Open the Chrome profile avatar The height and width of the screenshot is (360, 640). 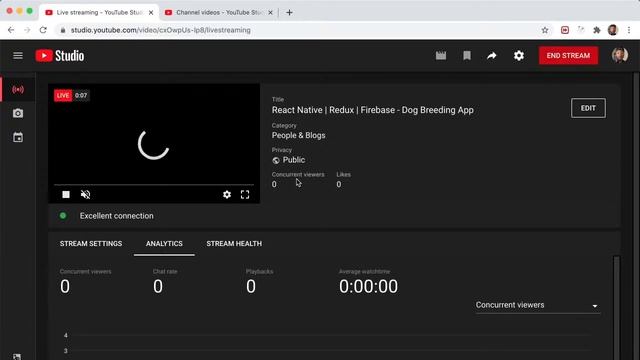pyautogui.click(x=612, y=30)
